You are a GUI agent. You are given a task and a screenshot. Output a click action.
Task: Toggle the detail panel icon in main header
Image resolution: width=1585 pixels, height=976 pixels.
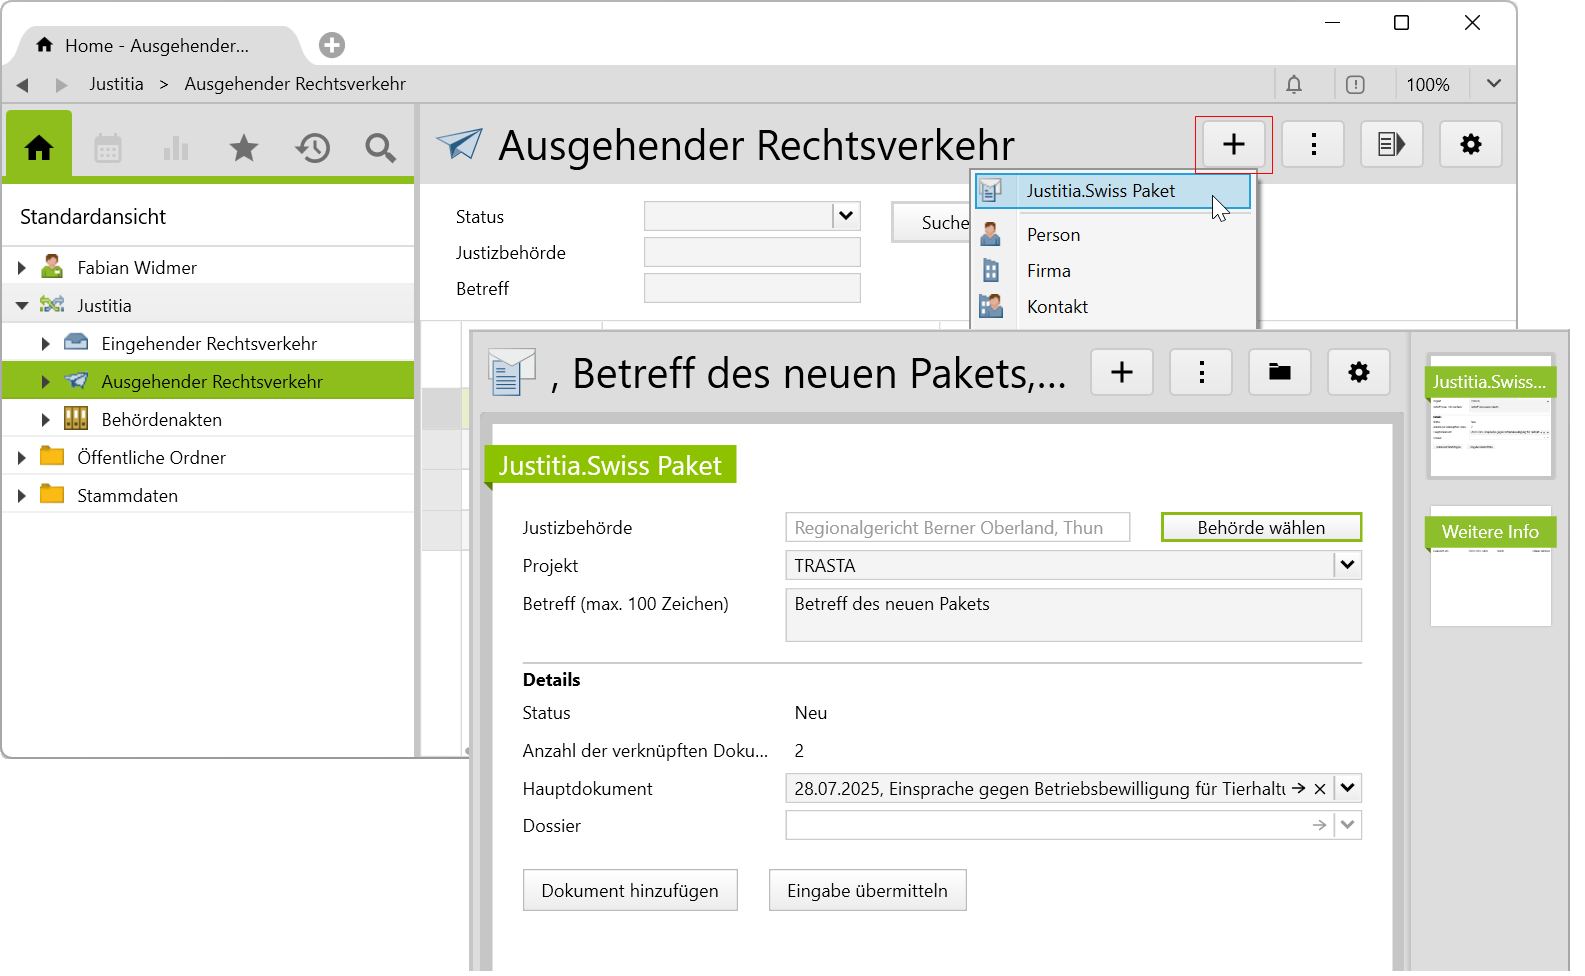[1392, 144]
